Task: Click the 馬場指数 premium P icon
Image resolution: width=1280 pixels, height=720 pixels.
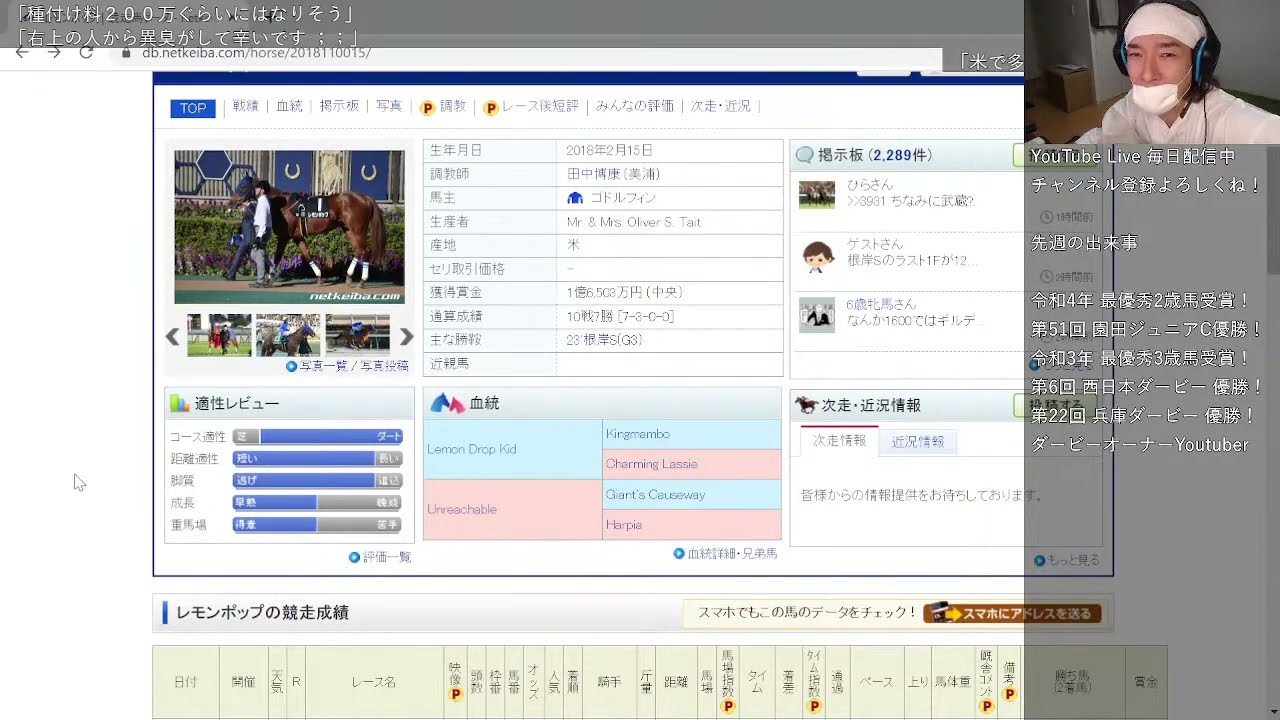Action: [727, 707]
